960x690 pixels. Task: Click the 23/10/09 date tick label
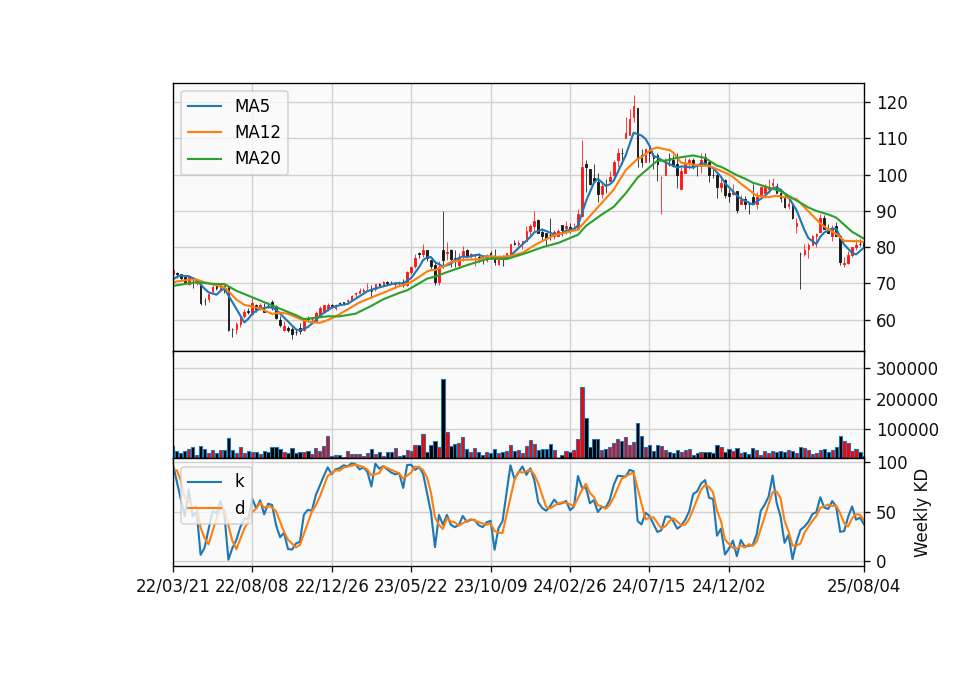point(490,586)
